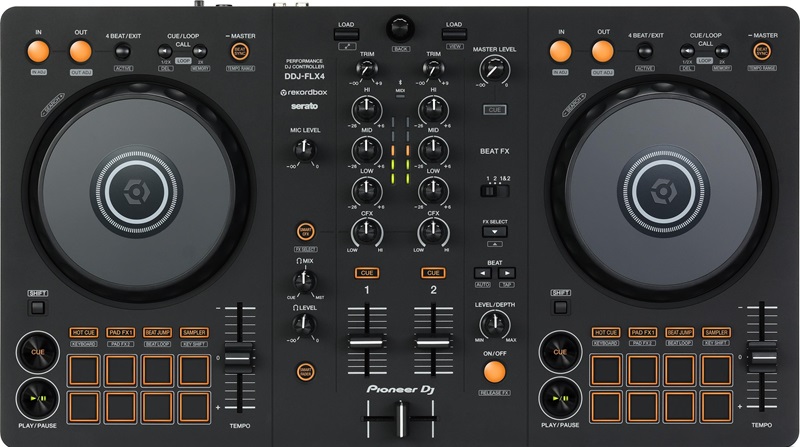Select left deck PAD FX1 pad mode
800x447 pixels.
click(x=121, y=332)
